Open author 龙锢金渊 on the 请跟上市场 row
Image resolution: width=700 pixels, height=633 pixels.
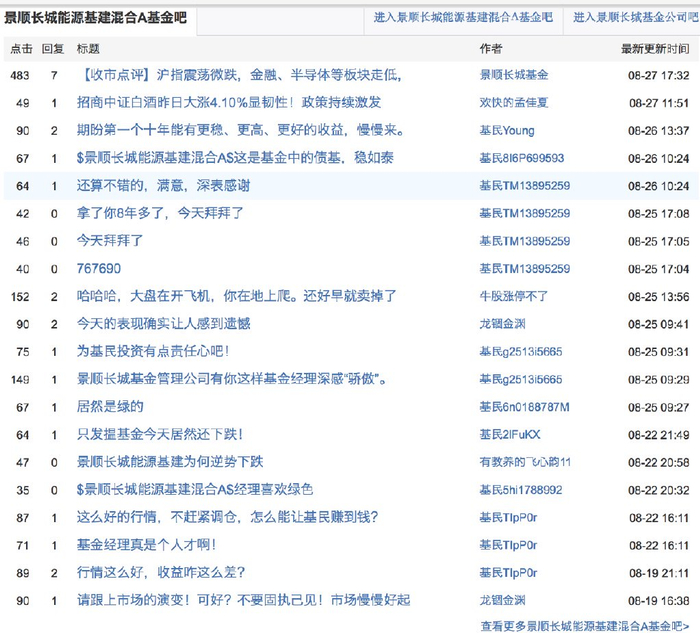coord(502,601)
